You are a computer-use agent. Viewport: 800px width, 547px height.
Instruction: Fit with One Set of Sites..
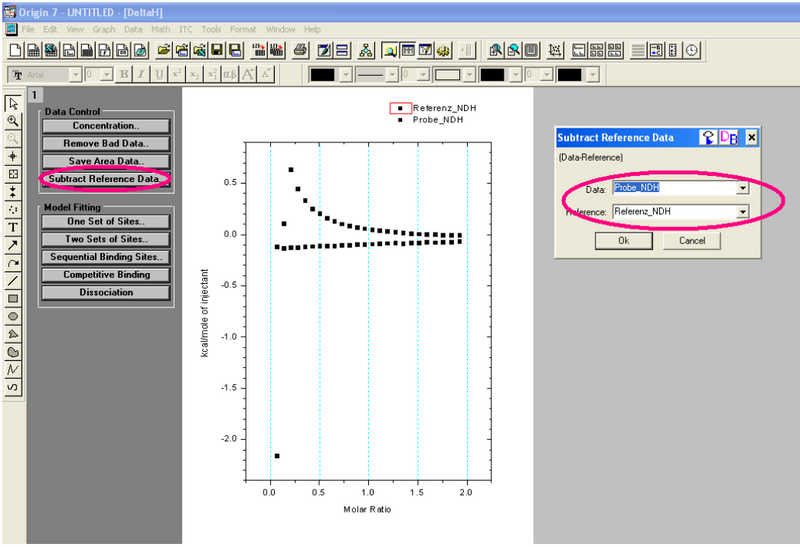[x=106, y=221]
